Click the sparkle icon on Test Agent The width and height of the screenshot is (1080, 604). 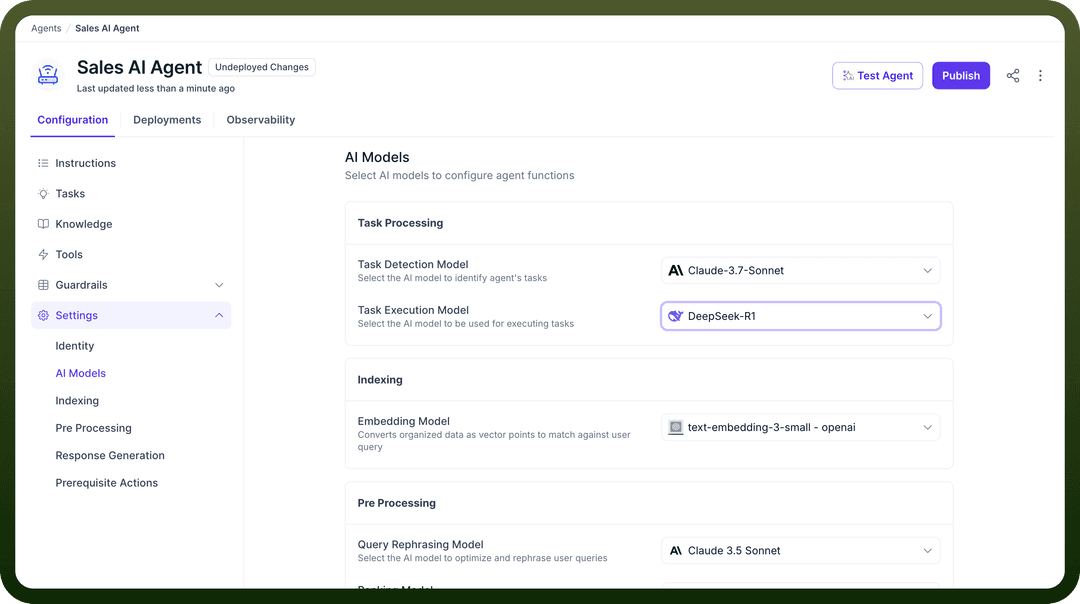tap(848, 76)
